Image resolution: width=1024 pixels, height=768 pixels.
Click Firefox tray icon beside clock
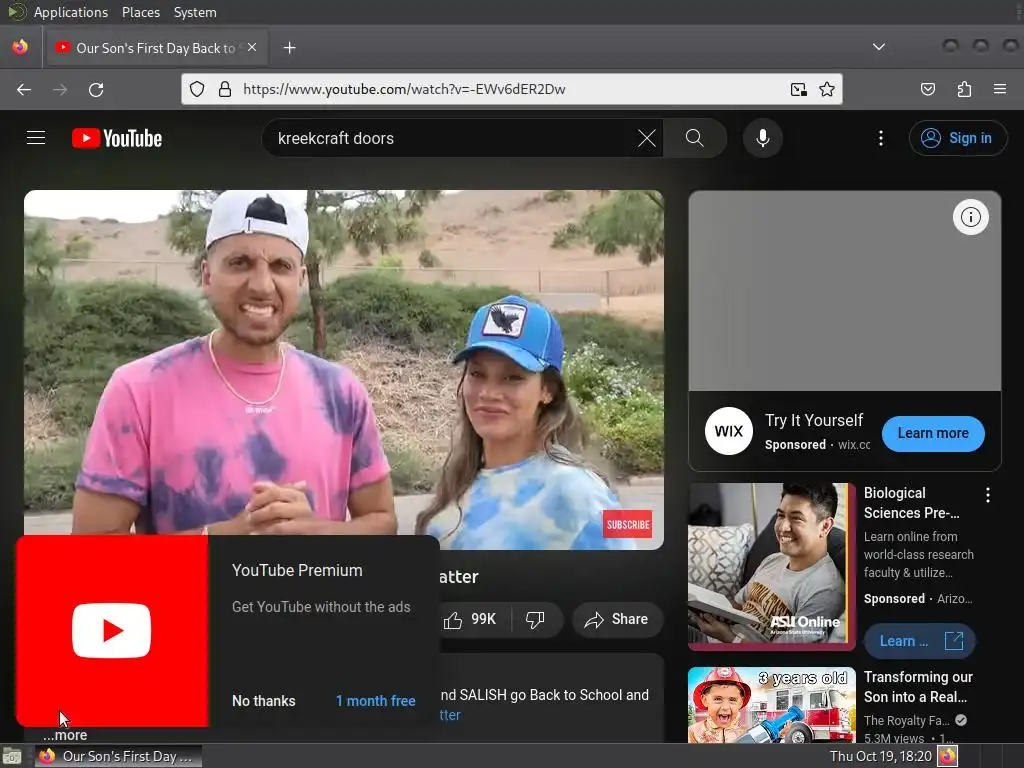pyautogui.click(x=948, y=756)
